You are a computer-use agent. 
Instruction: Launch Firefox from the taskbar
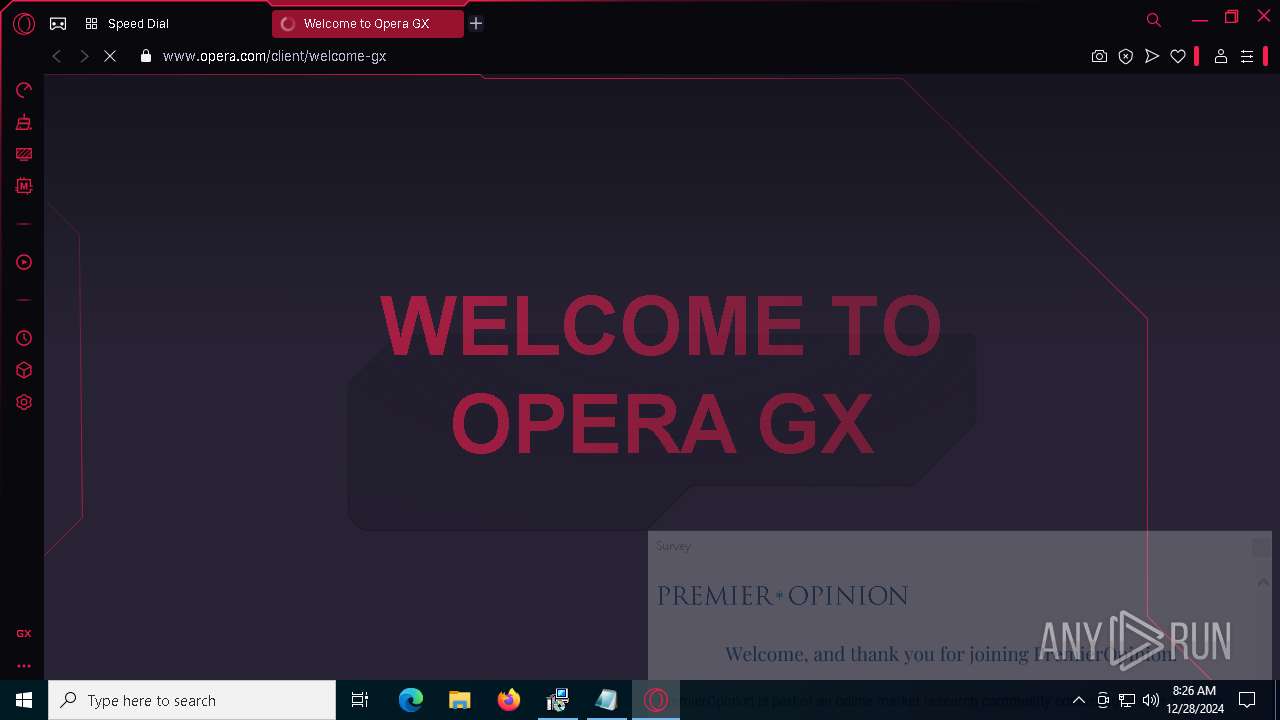click(509, 700)
